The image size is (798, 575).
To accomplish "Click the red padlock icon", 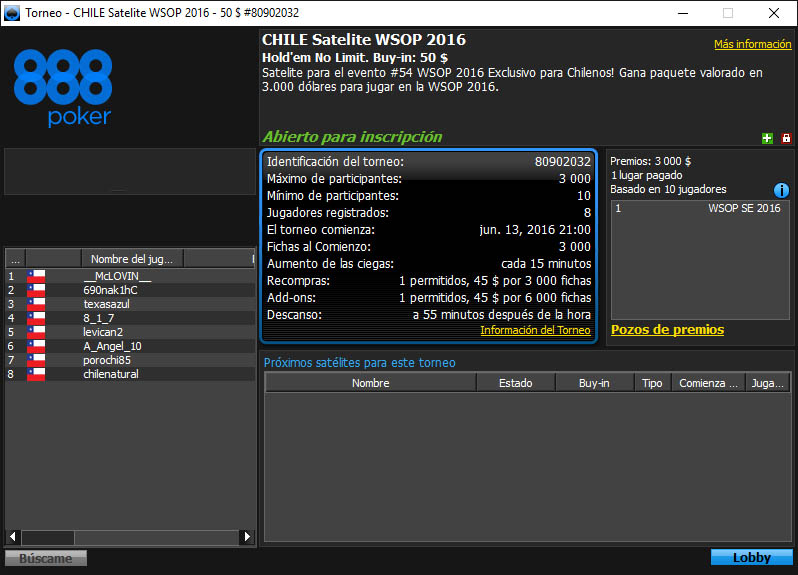I will [x=786, y=138].
